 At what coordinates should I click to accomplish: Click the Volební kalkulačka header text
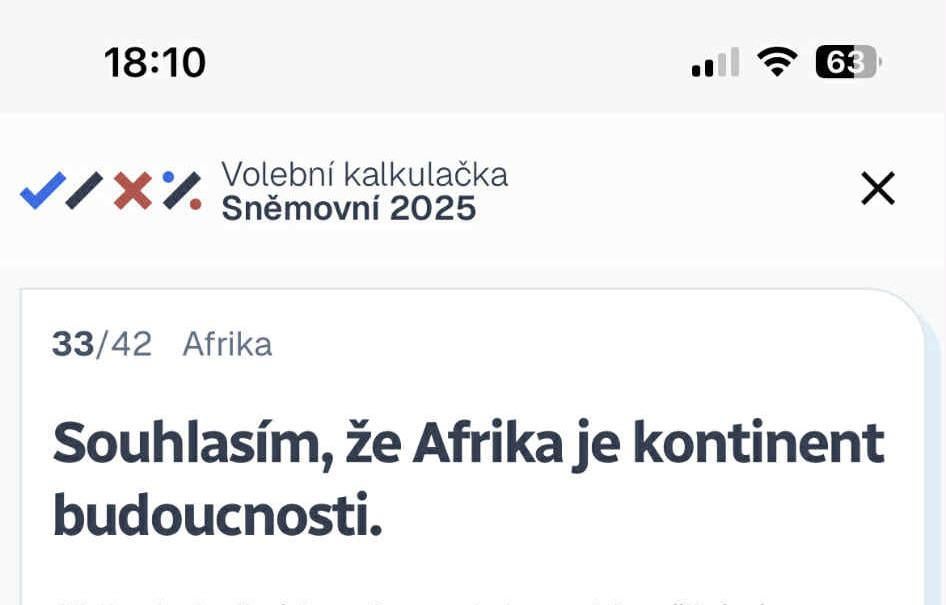(x=364, y=177)
